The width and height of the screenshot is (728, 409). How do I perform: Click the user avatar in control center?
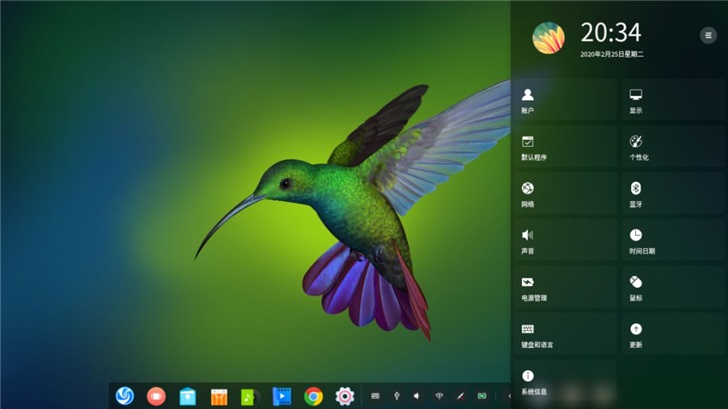click(x=548, y=38)
